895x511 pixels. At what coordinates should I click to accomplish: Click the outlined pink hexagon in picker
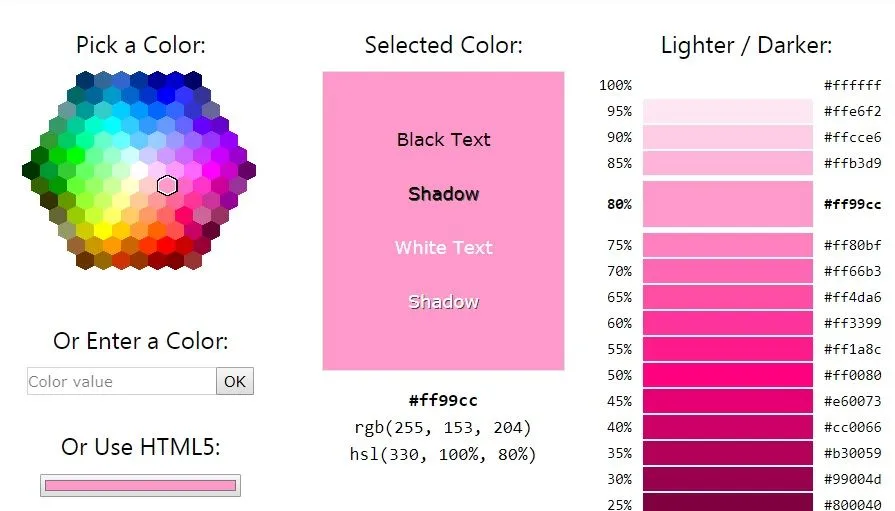[x=167, y=186]
